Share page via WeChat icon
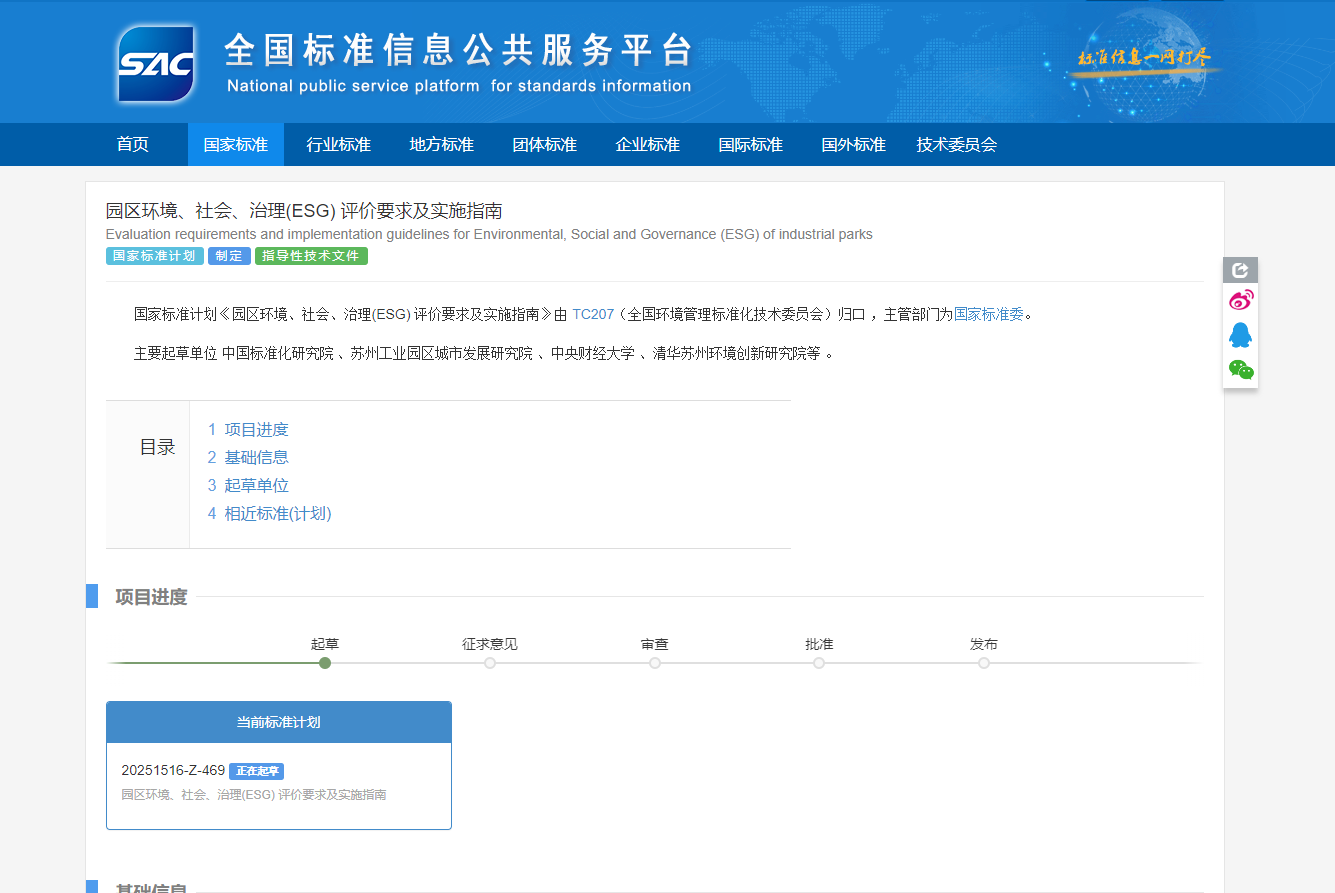 (1240, 370)
